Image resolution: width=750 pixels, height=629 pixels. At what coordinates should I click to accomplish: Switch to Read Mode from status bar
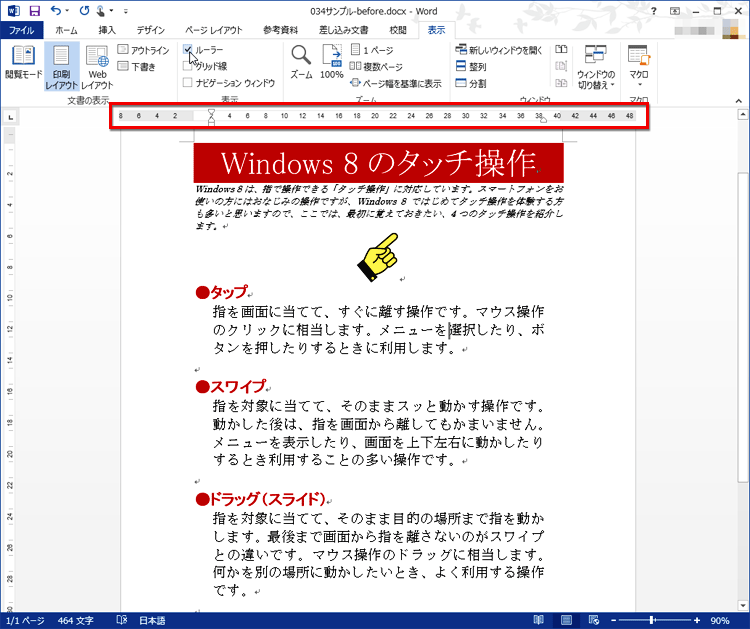tap(539, 620)
